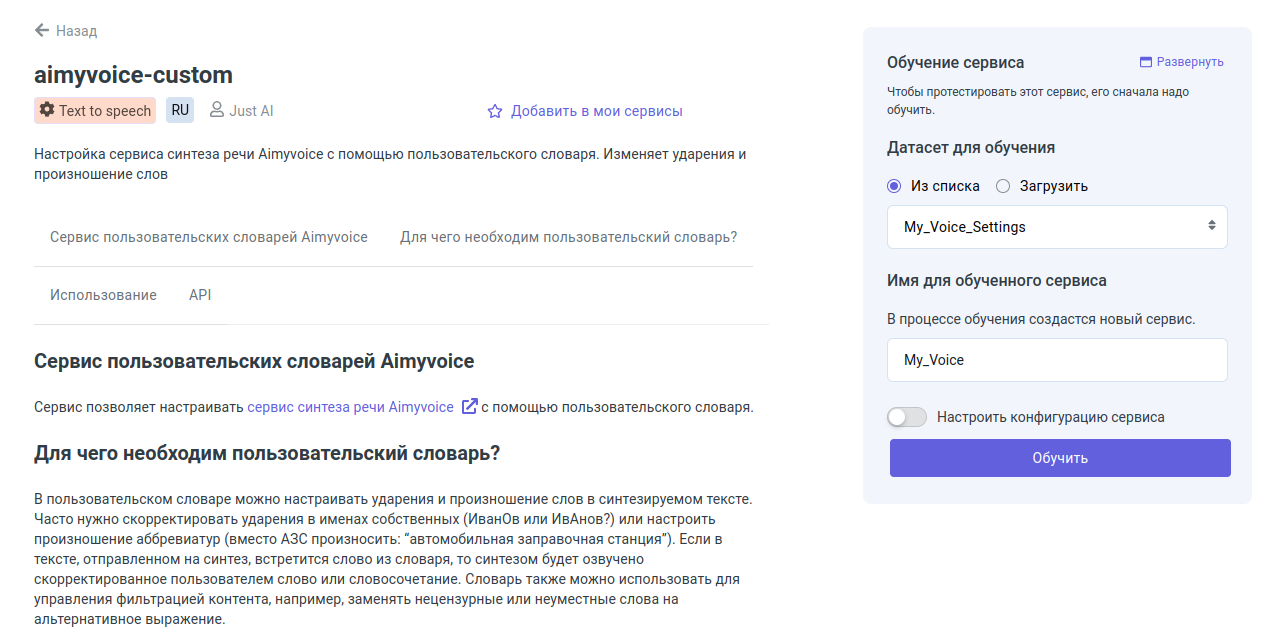Click the star icon to add to favorites
Image resolution: width=1287 pixels, height=644 pixels.
[494, 111]
